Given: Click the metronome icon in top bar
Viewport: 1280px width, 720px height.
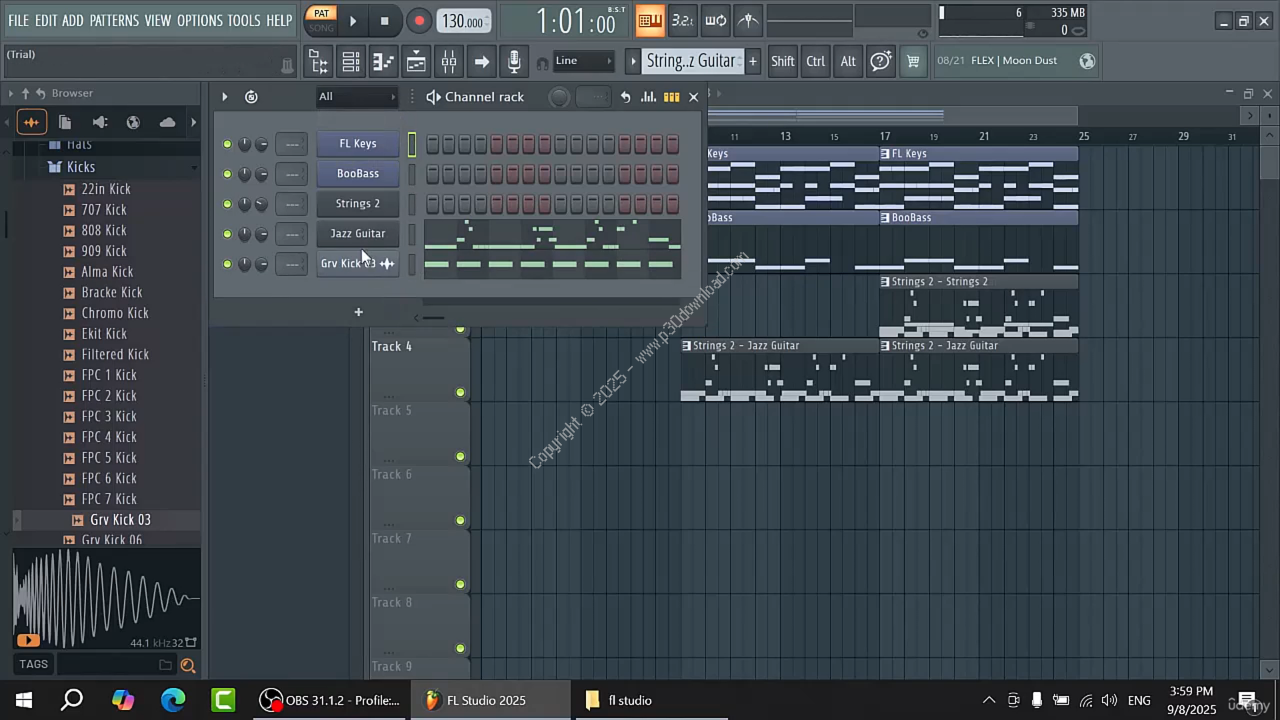Looking at the screenshot, I should click(748, 20).
